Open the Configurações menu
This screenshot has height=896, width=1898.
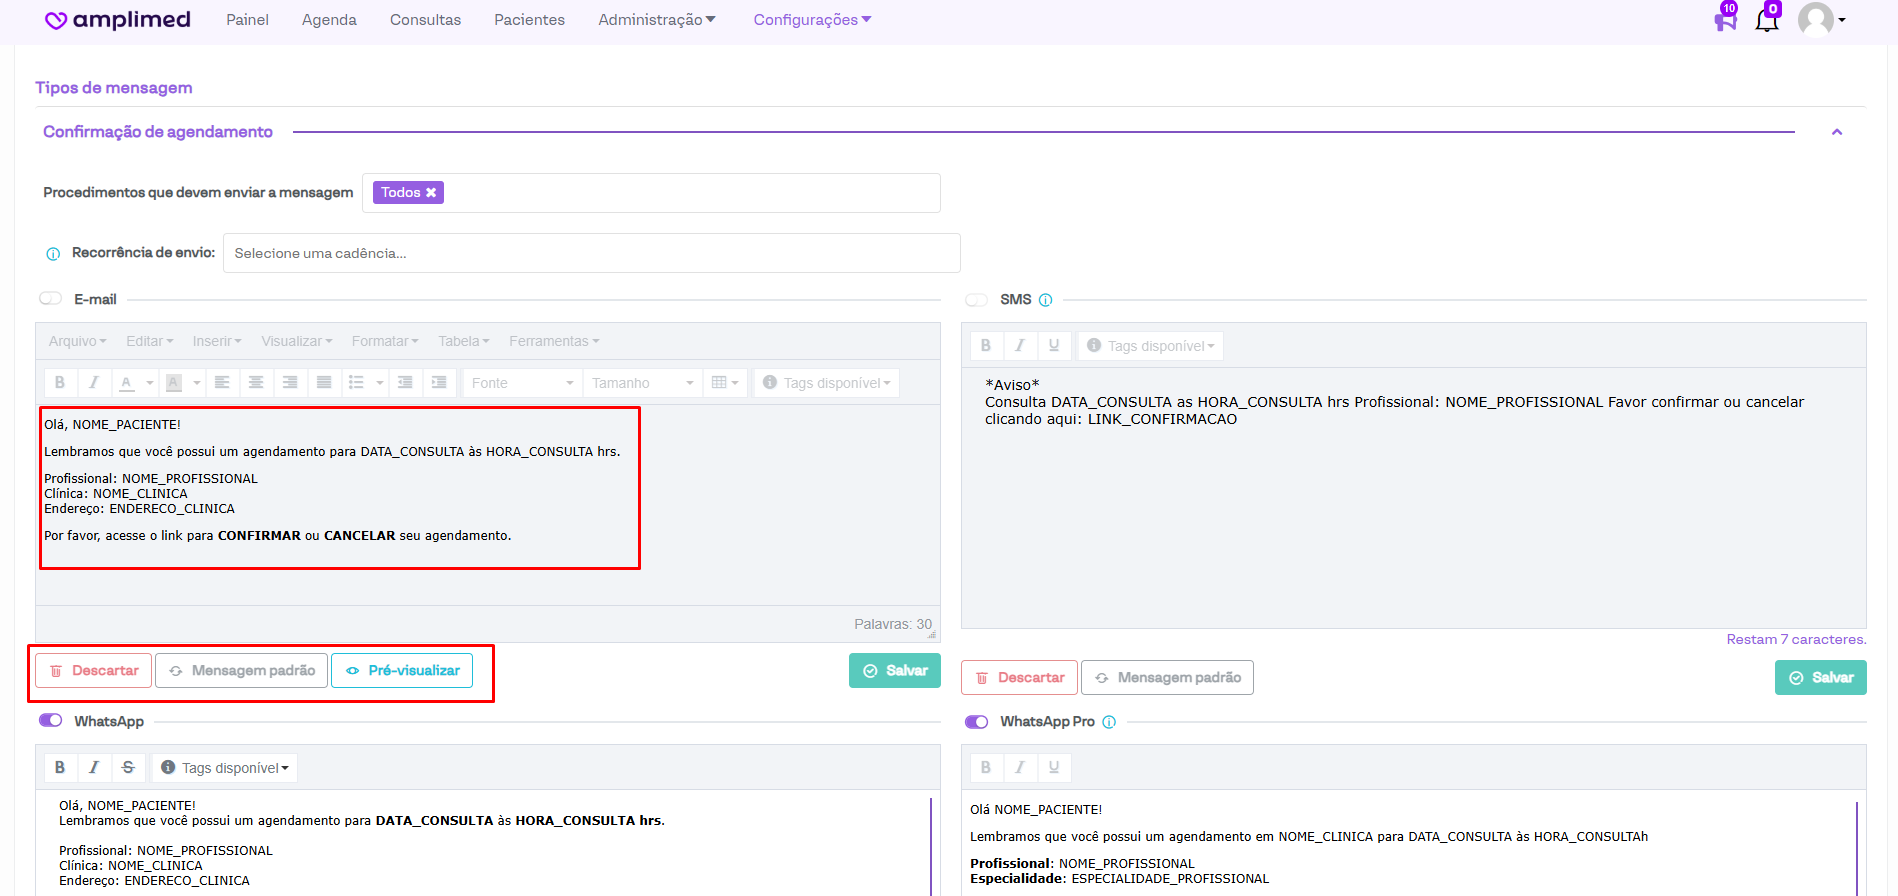pyautogui.click(x=811, y=20)
